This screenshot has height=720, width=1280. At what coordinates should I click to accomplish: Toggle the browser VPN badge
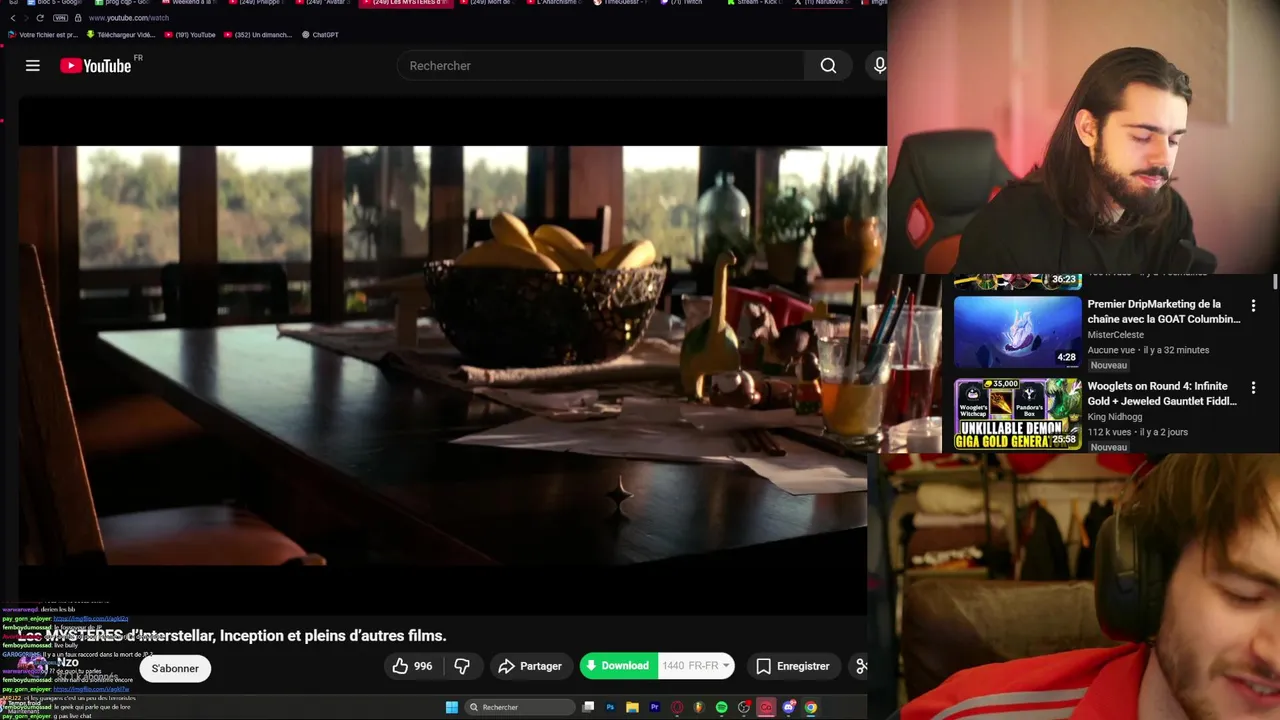[x=60, y=18]
